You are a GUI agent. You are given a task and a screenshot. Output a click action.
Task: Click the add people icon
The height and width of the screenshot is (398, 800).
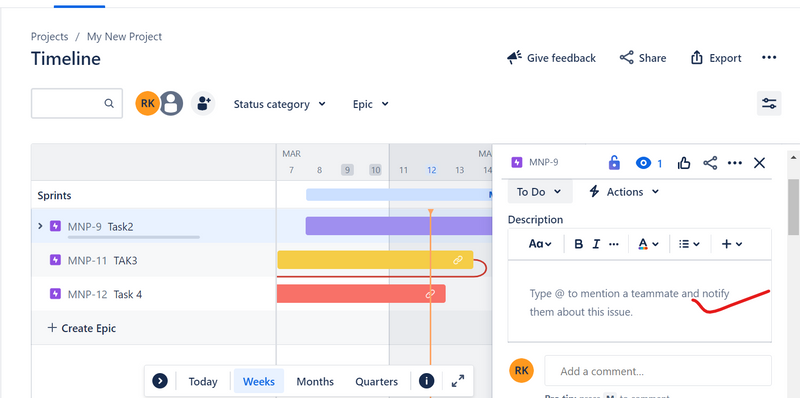tap(203, 104)
